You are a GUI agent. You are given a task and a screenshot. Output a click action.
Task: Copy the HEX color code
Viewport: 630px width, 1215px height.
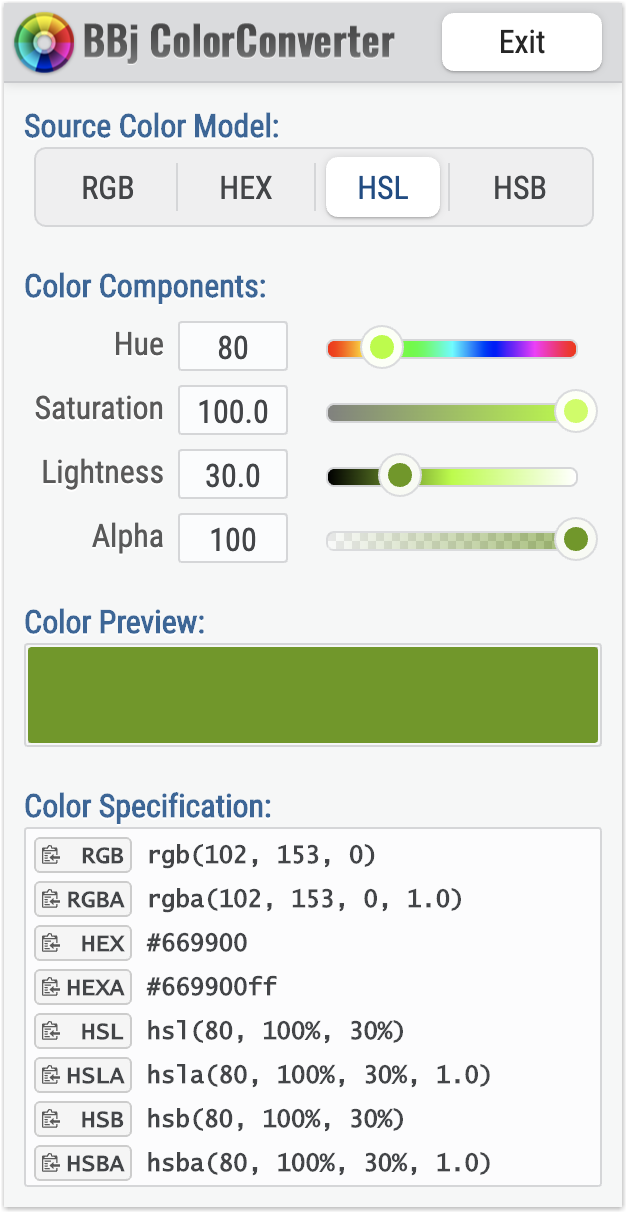coord(84,943)
